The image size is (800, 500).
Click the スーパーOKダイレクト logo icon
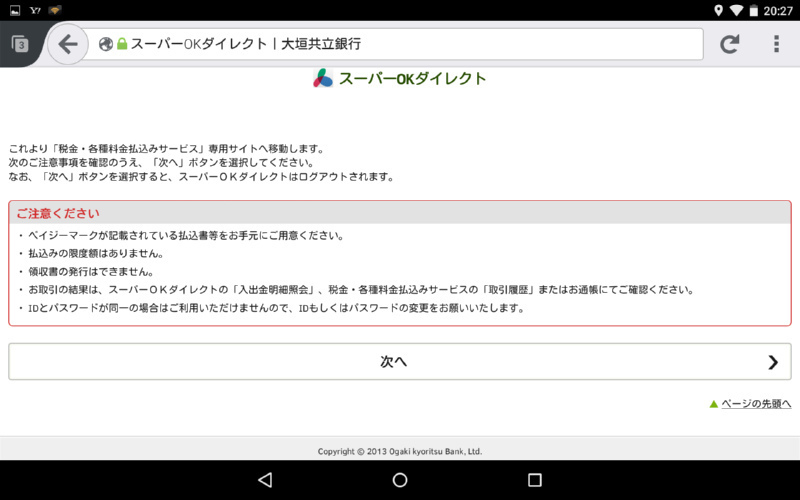click(323, 78)
